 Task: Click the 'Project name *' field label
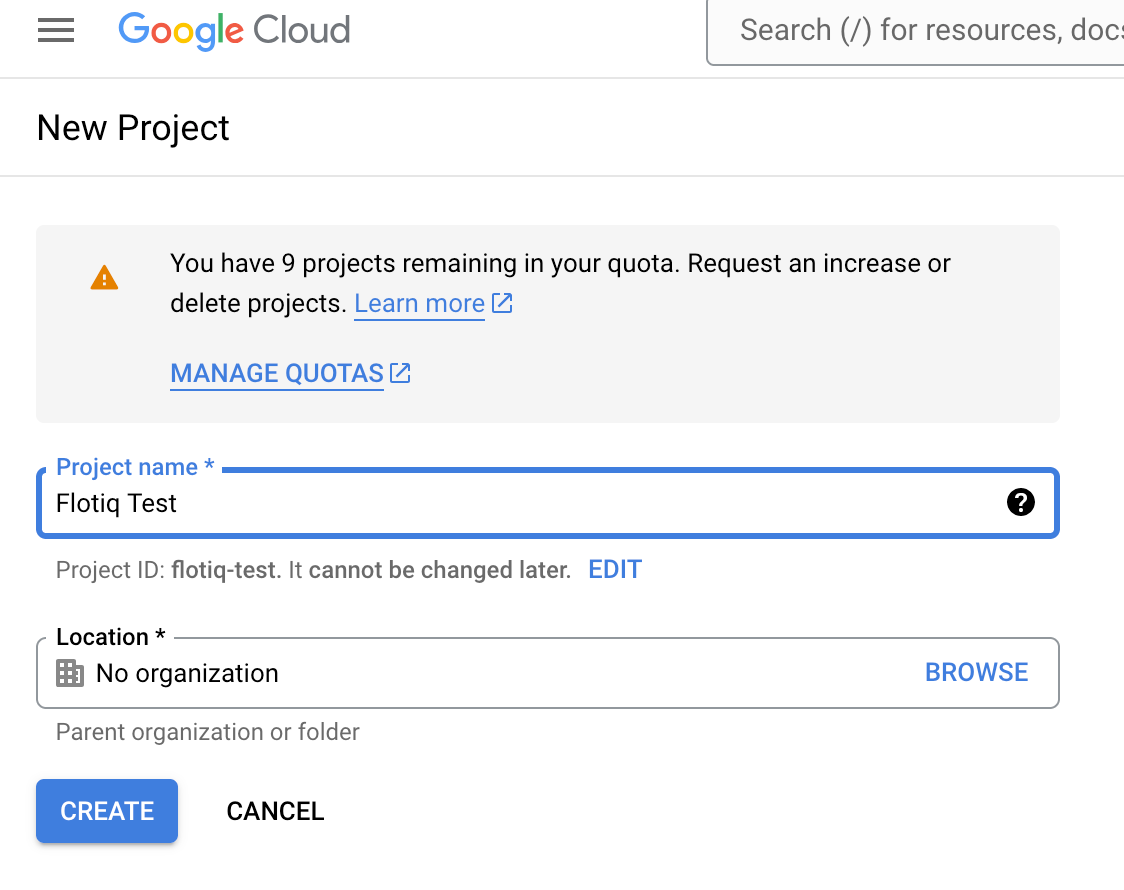click(x=135, y=466)
